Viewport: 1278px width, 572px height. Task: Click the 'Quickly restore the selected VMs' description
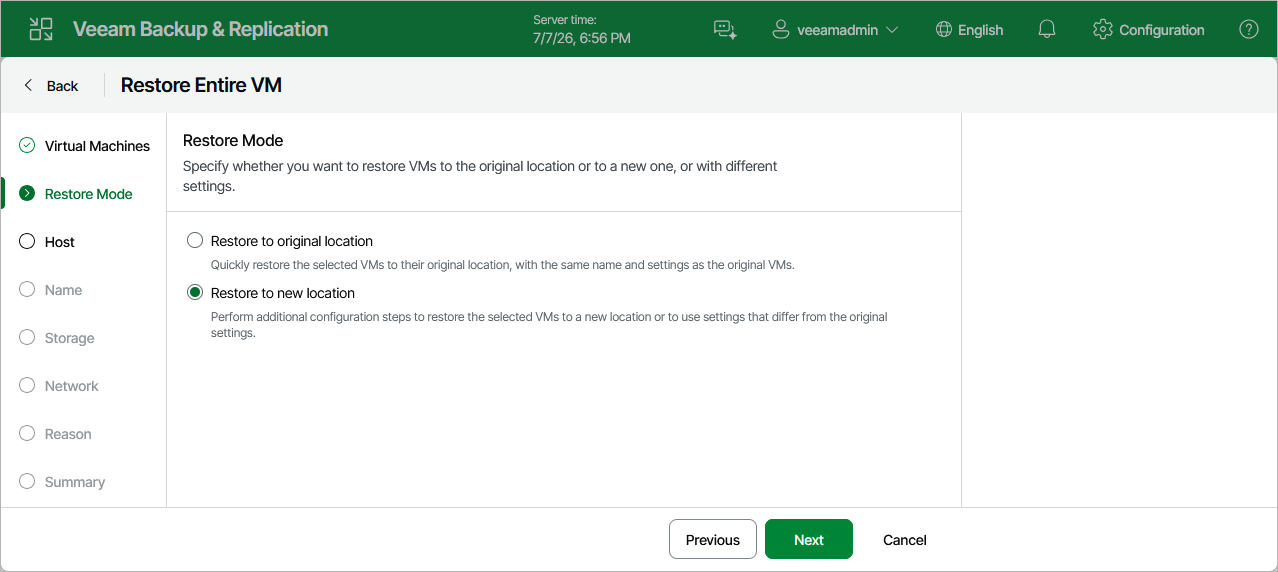pyautogui.click(x=502, y=265)
